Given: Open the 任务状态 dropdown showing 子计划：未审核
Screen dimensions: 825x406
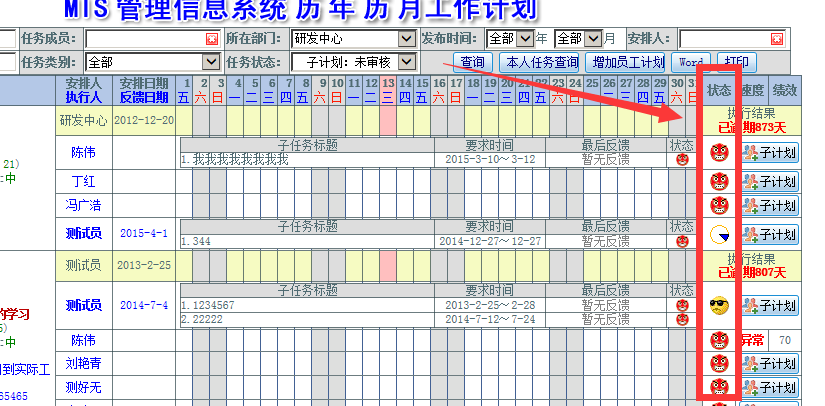Looking at the screenshot, I should [354, 62].
